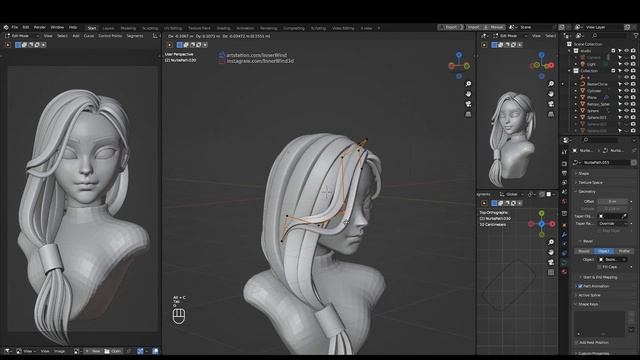This screenshot has height=360, width=640.
Task: Open the File menu
Action: pyautogui.click(x=15, y=27)
